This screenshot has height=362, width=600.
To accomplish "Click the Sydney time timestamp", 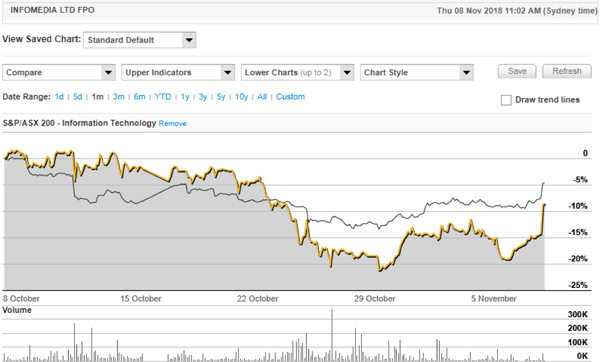I will pyautogui.click(x=517, y=11).
